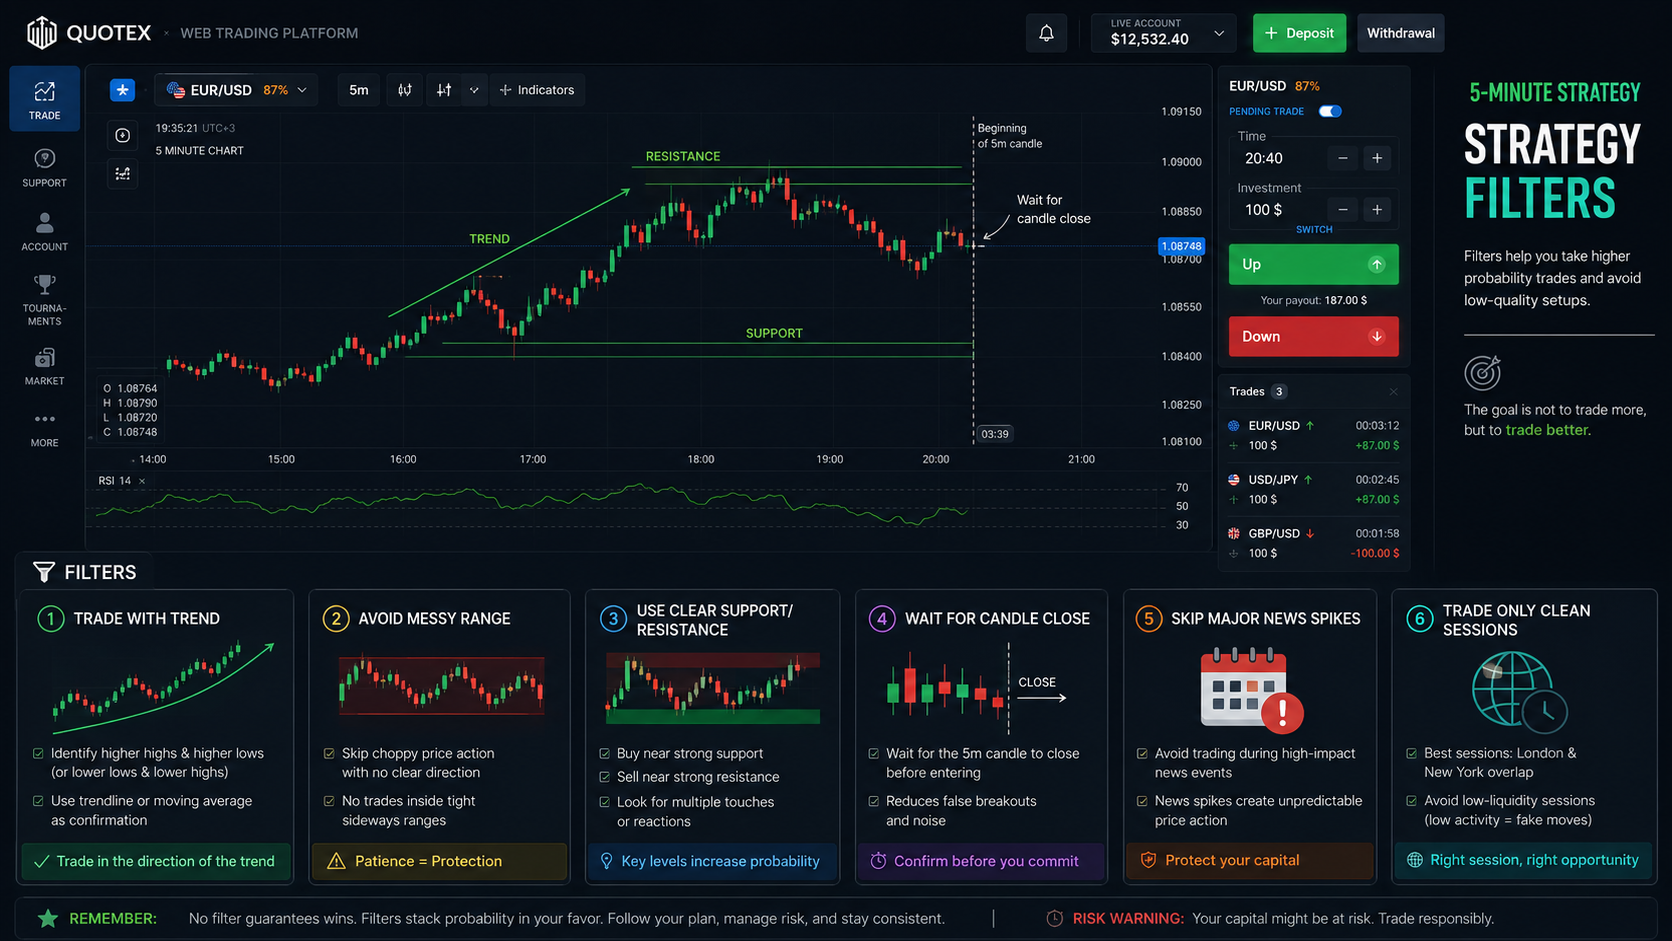Click 'Confirm before you commit' banner
Image resolution: width=1672 pixels, height=941 pixels.
(981, 861)
